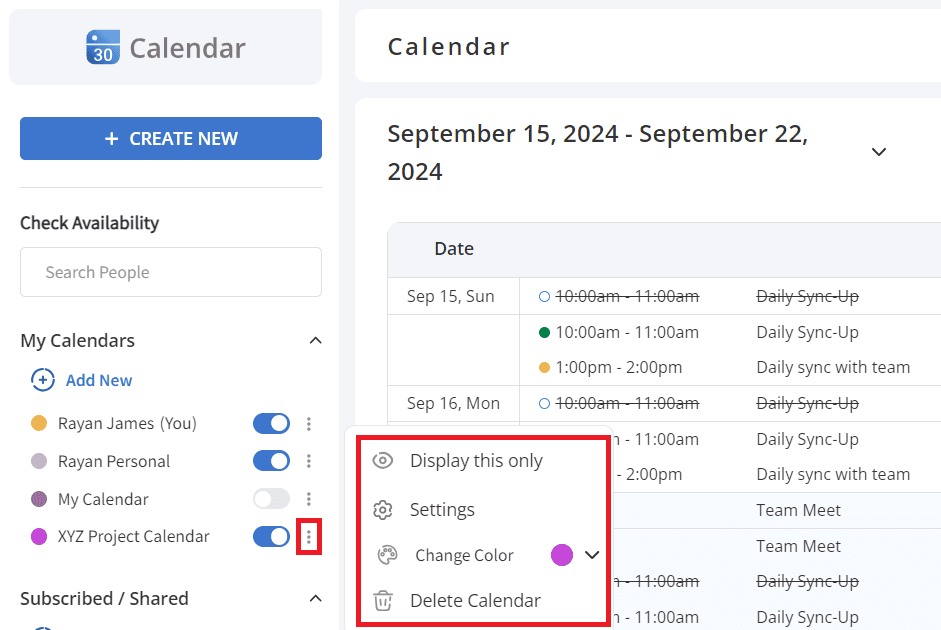Click the purple Change Color swatch
The image size is (941, 630).
click(562, 555)
